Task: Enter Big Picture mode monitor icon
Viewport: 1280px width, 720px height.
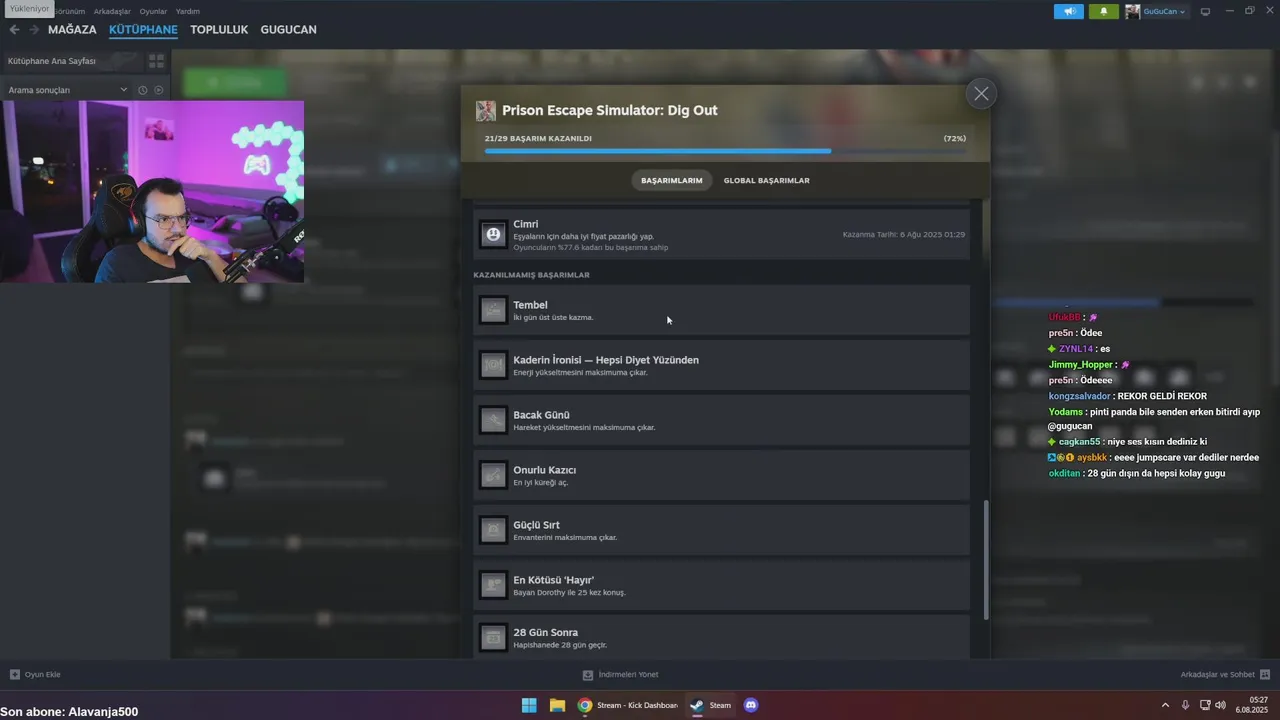Action: [1205, 12]
